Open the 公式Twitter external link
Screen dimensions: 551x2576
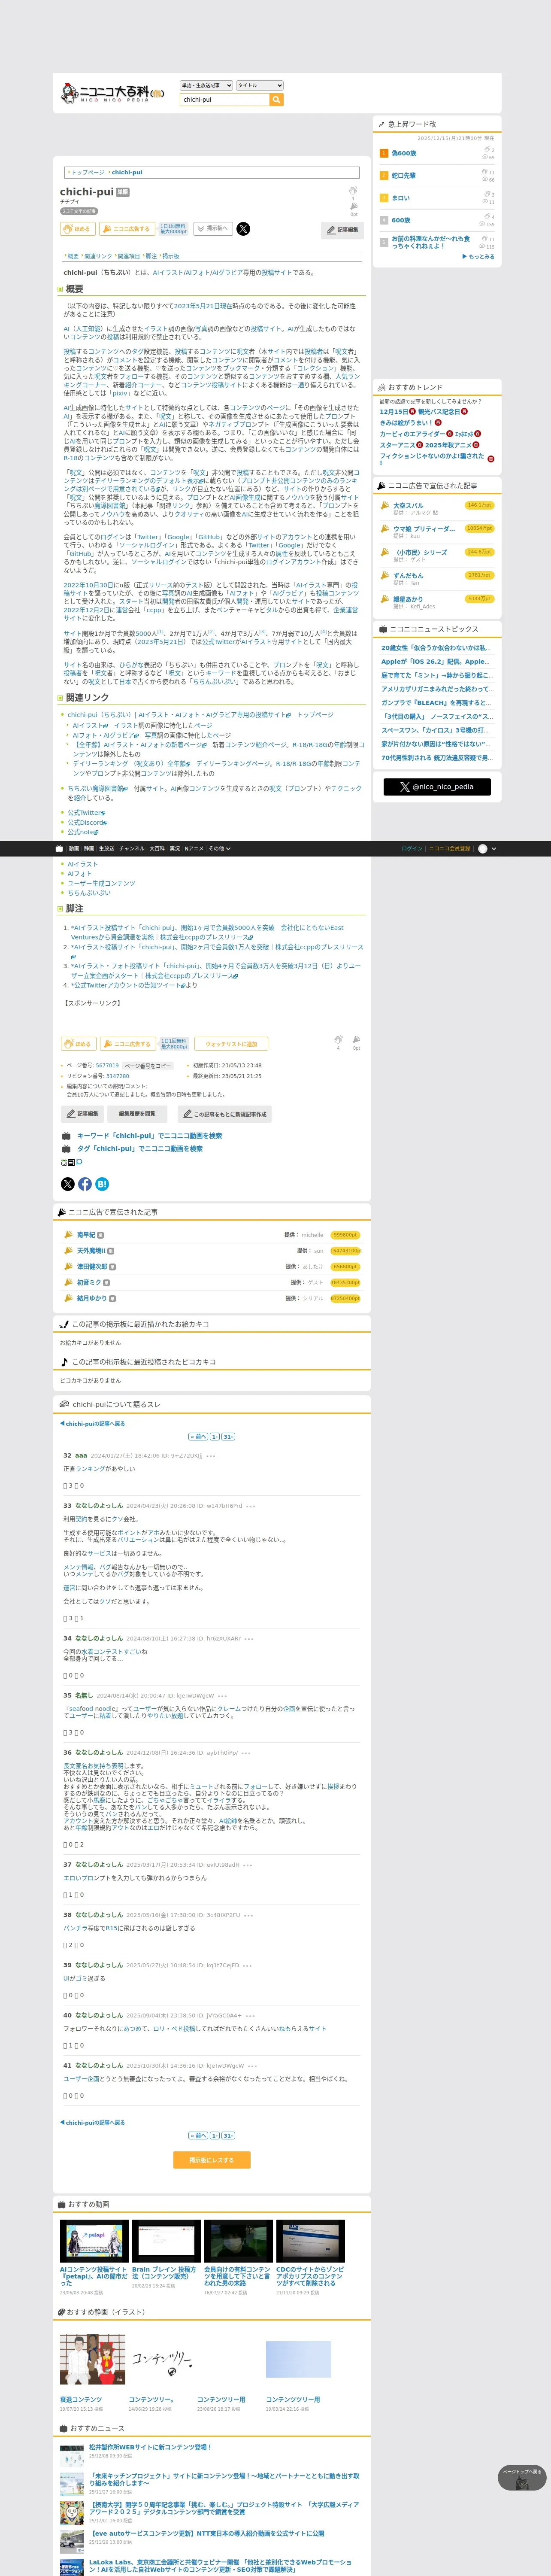click(x=87, y=813)
